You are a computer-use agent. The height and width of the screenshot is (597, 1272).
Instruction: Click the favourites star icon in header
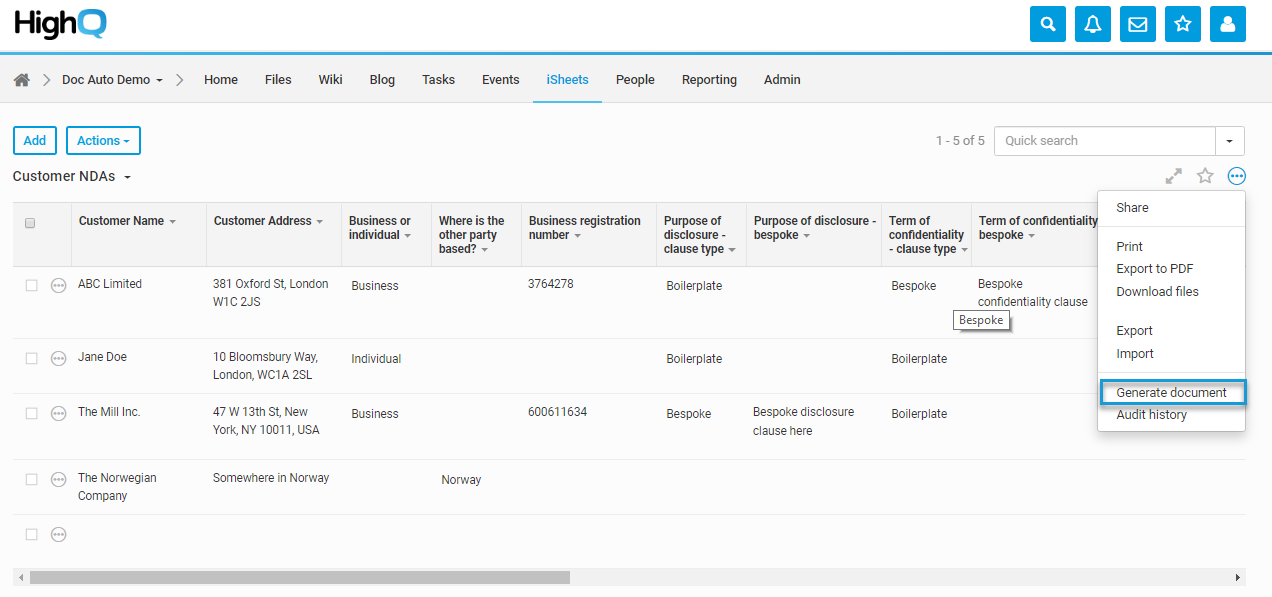pos(1183,24)
